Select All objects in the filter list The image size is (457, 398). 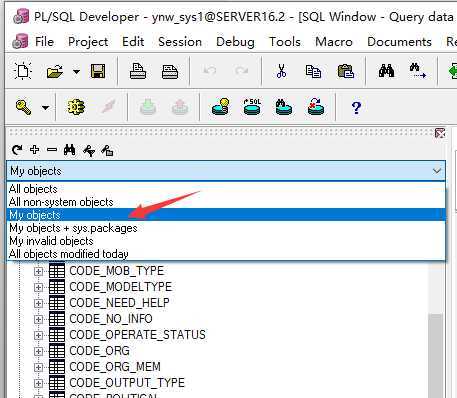(x=226, y=189)
